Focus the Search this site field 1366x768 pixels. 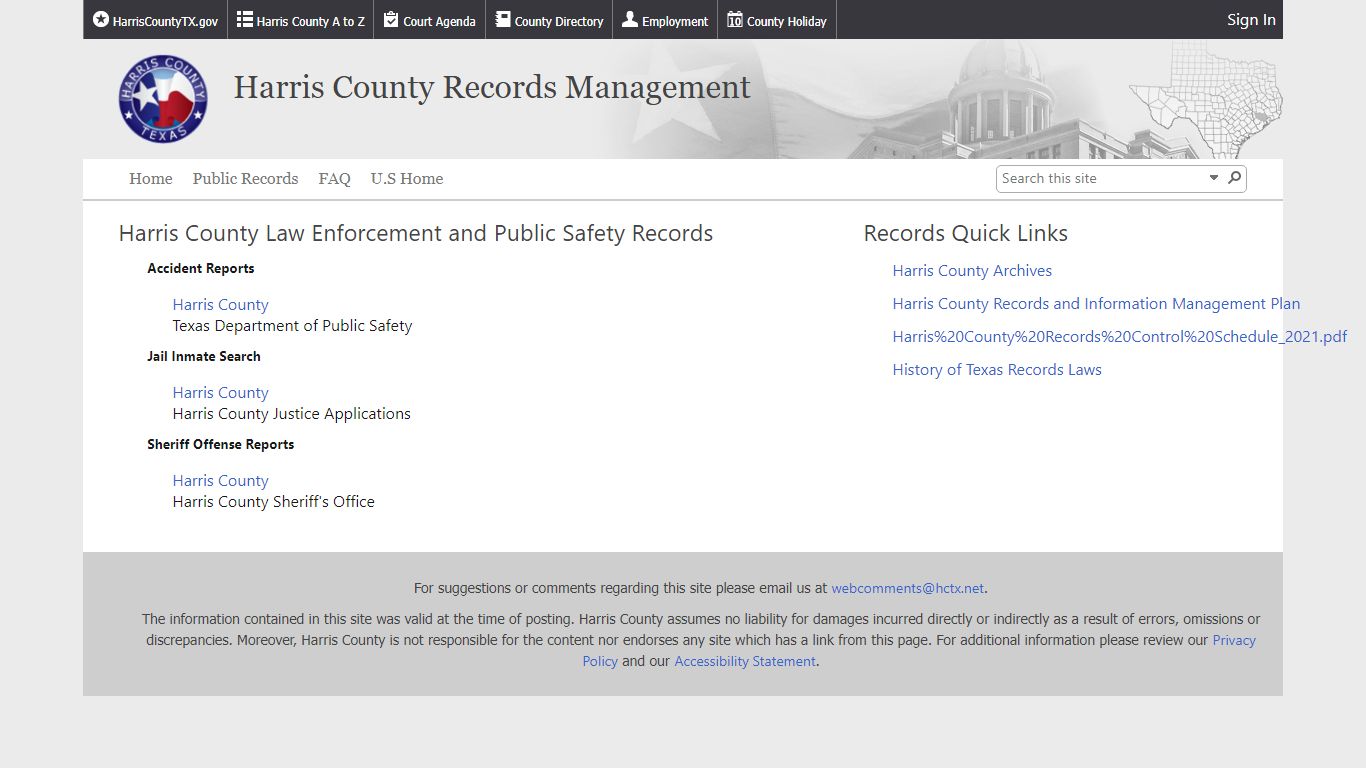pos(1101,178)
